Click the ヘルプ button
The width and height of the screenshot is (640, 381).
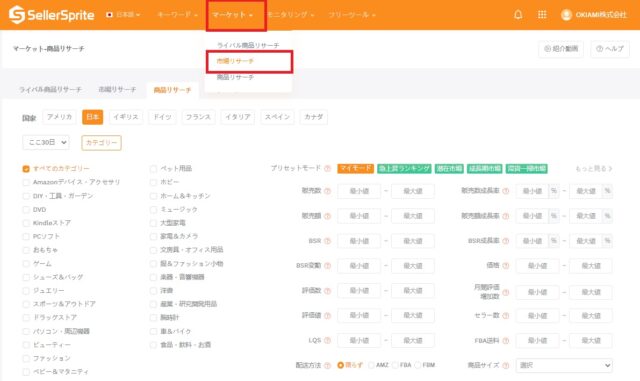[x=610, y=49]
